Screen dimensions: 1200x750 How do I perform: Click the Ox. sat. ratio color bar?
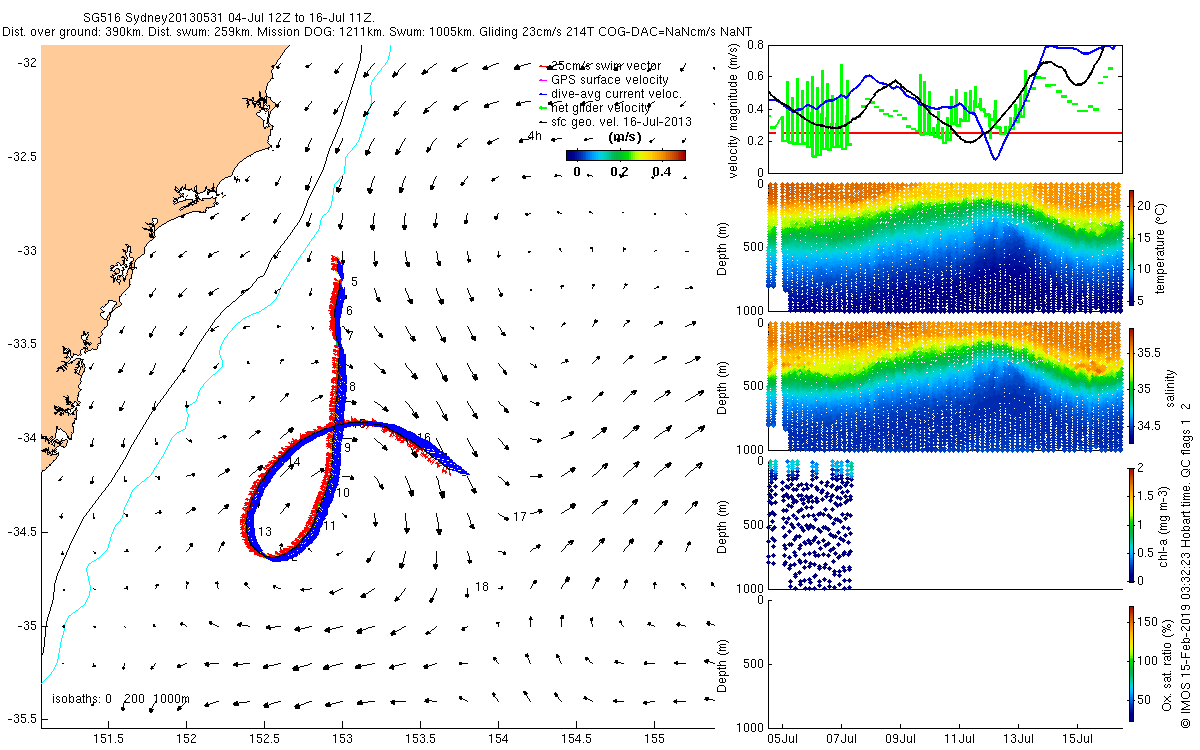point(1133,662)
